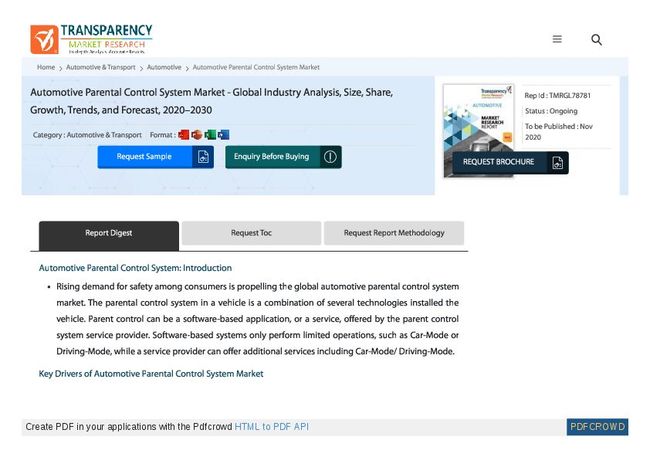Click the Status: Ongoing text
650x460 pixels.
[551, 111]
